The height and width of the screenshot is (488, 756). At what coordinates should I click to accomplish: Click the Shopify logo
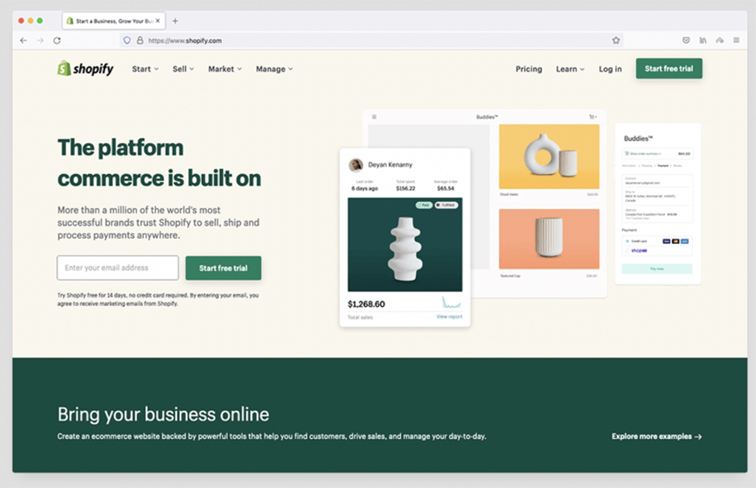85,69
